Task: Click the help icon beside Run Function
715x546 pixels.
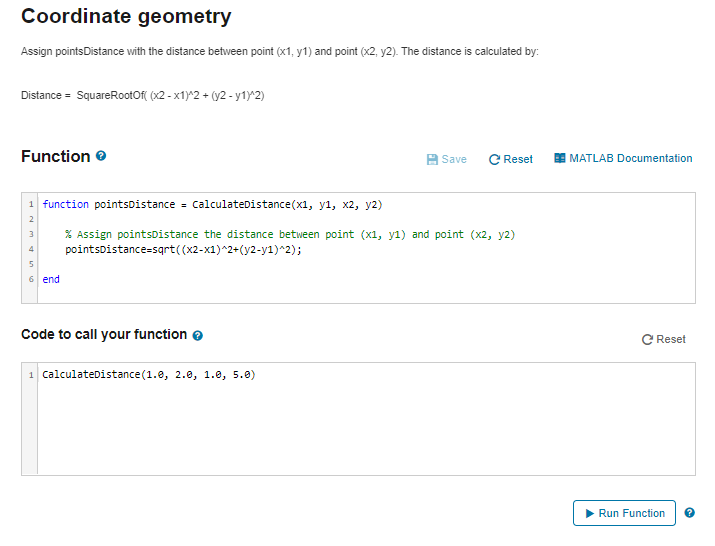Action: click(689, 513)
